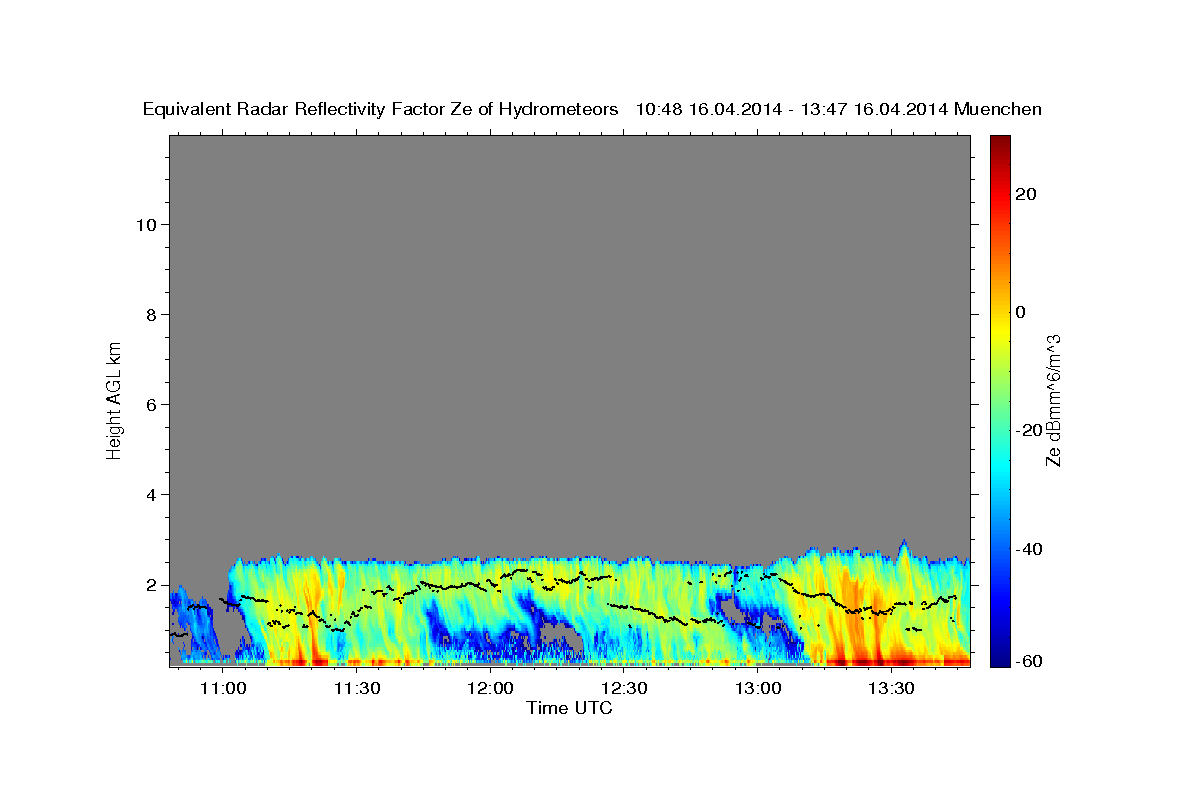Click the '12:30' time tick label
1200x800 pixels.
tap(624, 689)
